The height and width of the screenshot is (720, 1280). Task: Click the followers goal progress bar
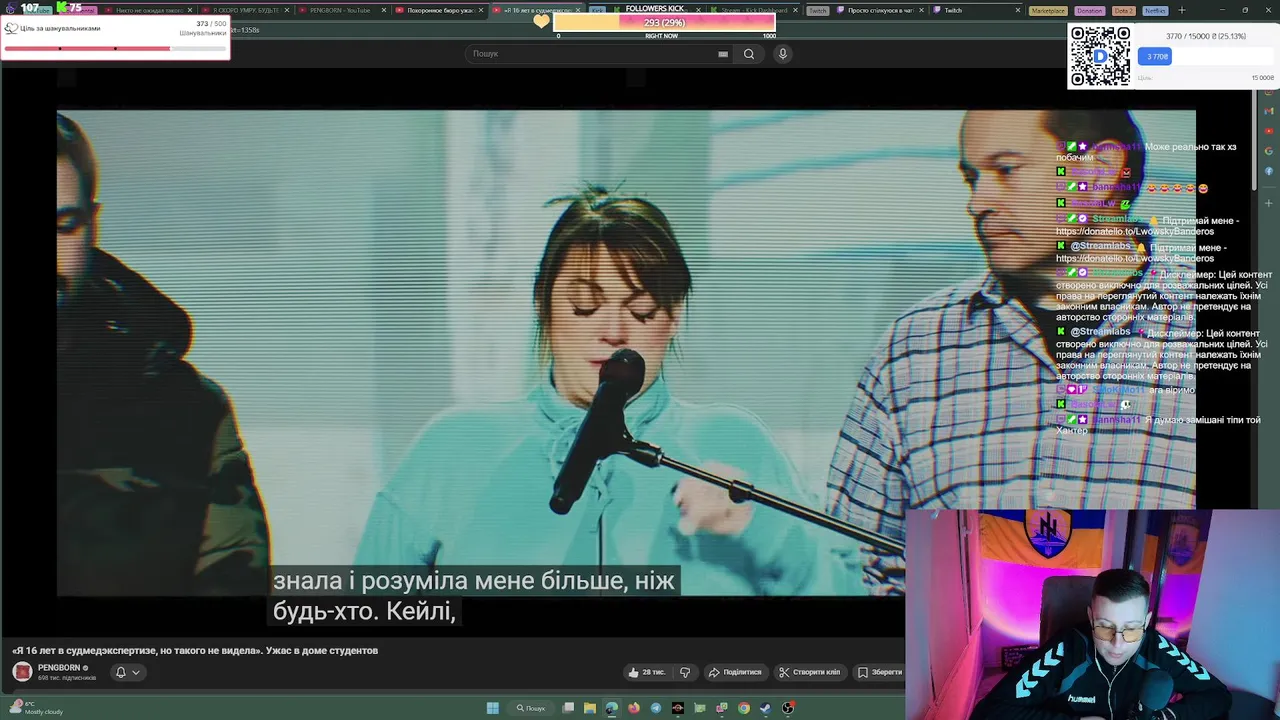point(115,48)
